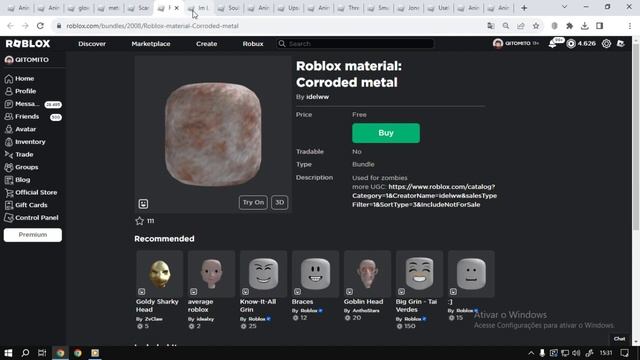Click the green Buy button

[386, 133]
